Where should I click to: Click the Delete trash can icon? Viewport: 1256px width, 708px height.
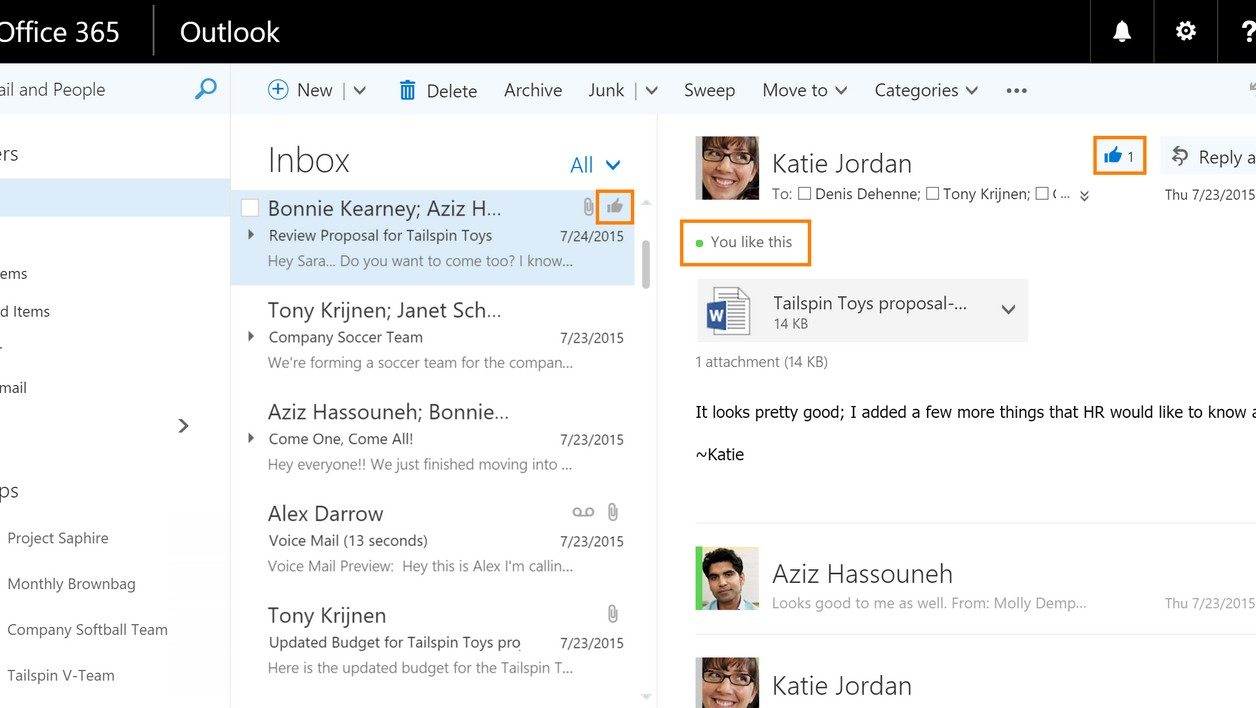pyautogui.click(x=408, y=90)
